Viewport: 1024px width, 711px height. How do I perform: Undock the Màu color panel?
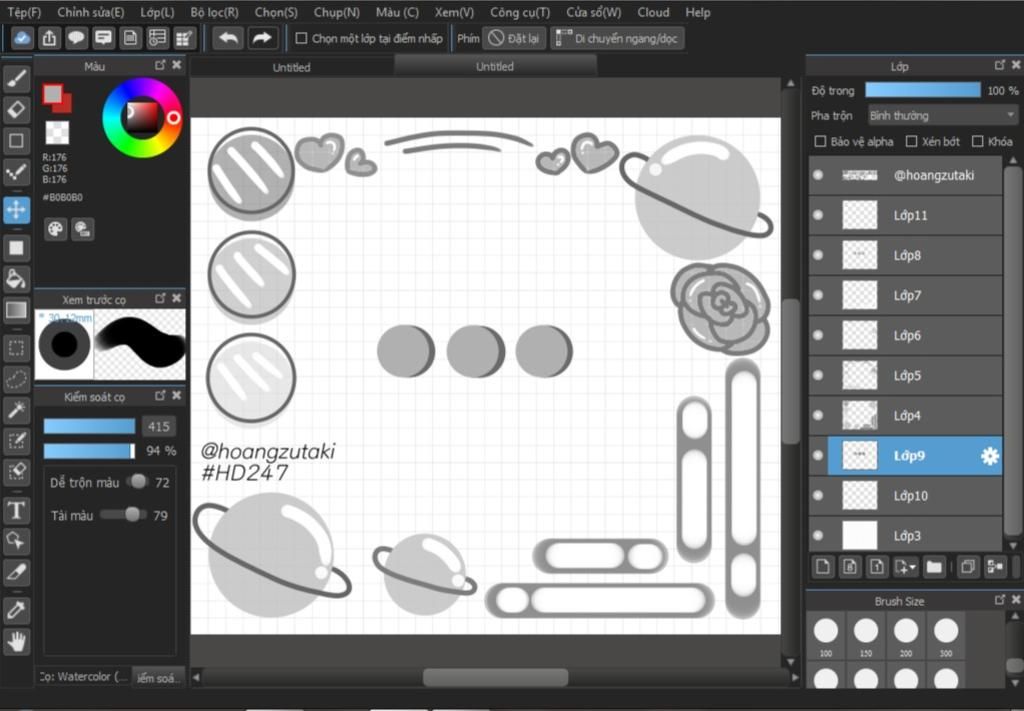pos(160,65)
